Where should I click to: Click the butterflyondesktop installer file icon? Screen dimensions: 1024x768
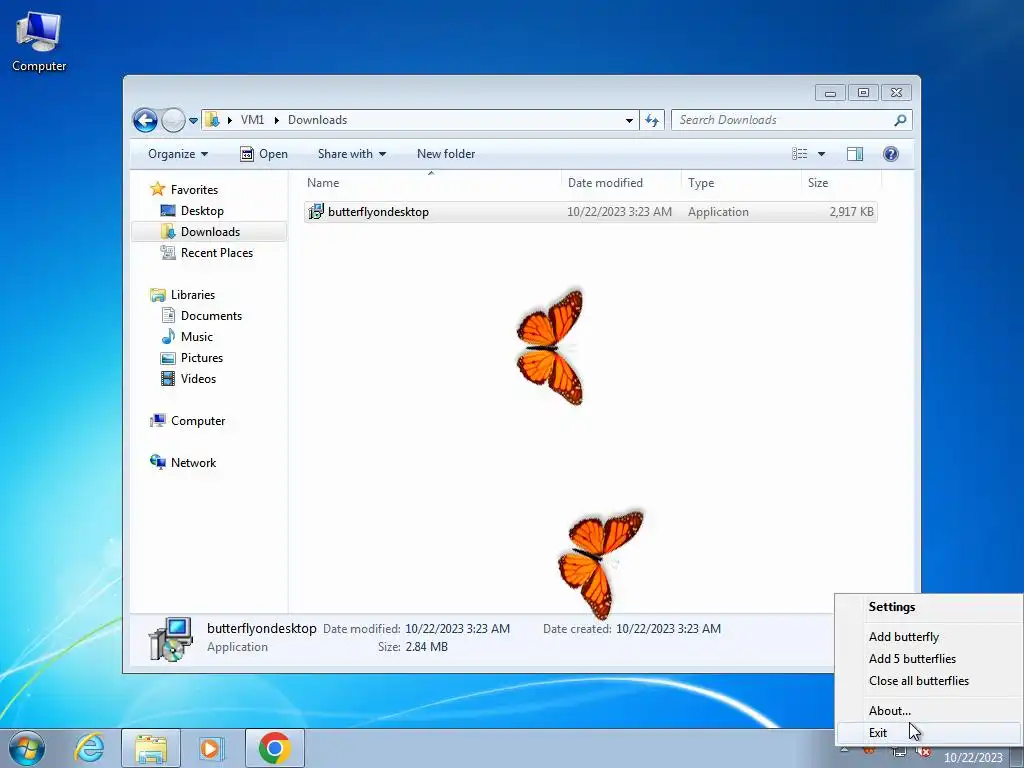[x=315, y=212]
